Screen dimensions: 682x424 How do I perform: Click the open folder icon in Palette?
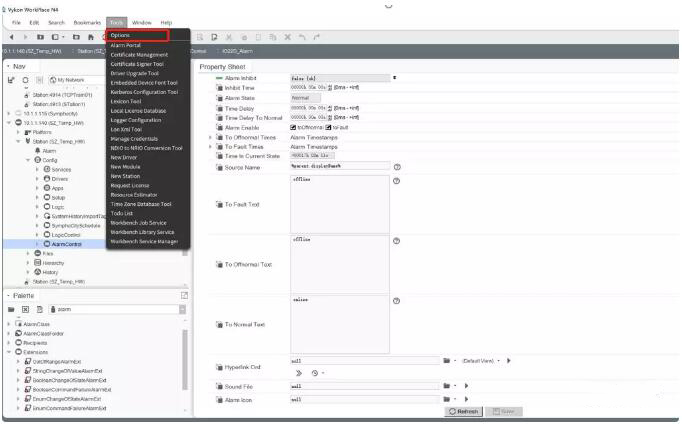click(11, 309)
